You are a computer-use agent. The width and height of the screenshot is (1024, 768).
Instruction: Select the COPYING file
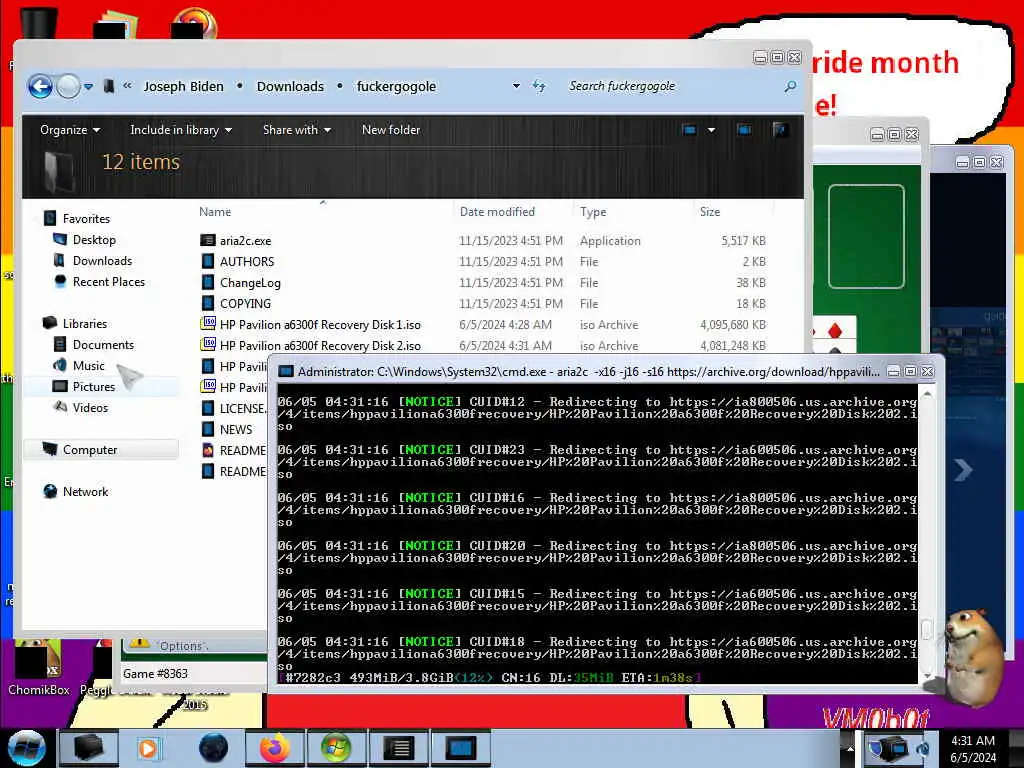pos(245,304)
